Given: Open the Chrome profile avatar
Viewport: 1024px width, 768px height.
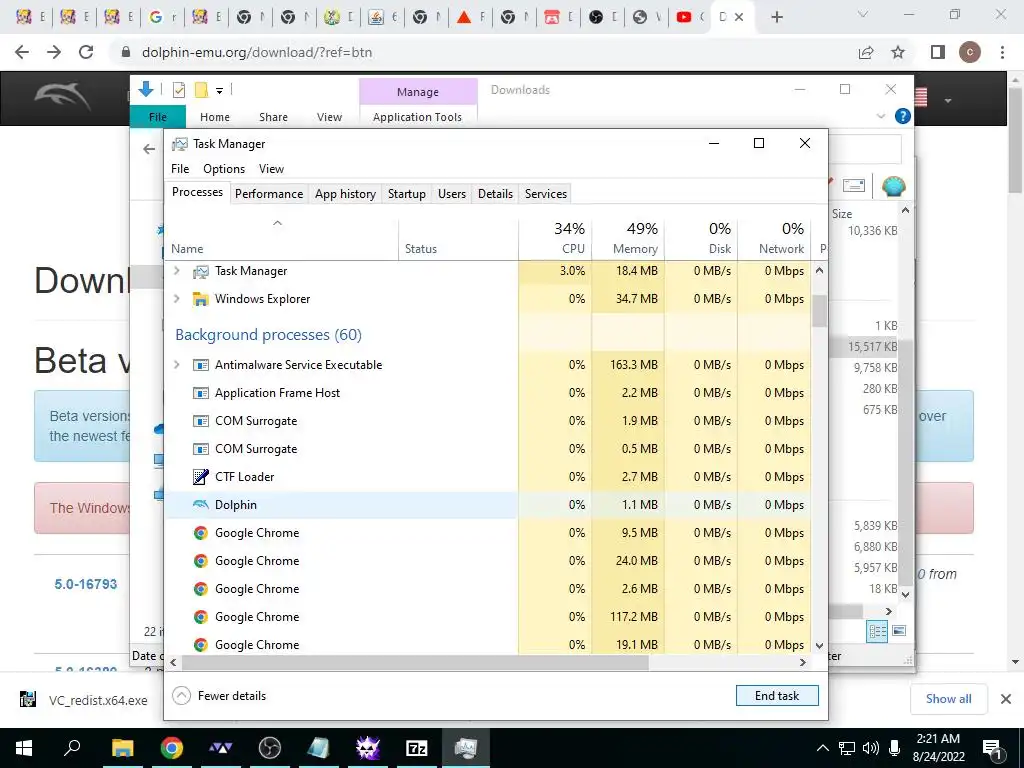Looking at the screenshot, I should (970, 52).
